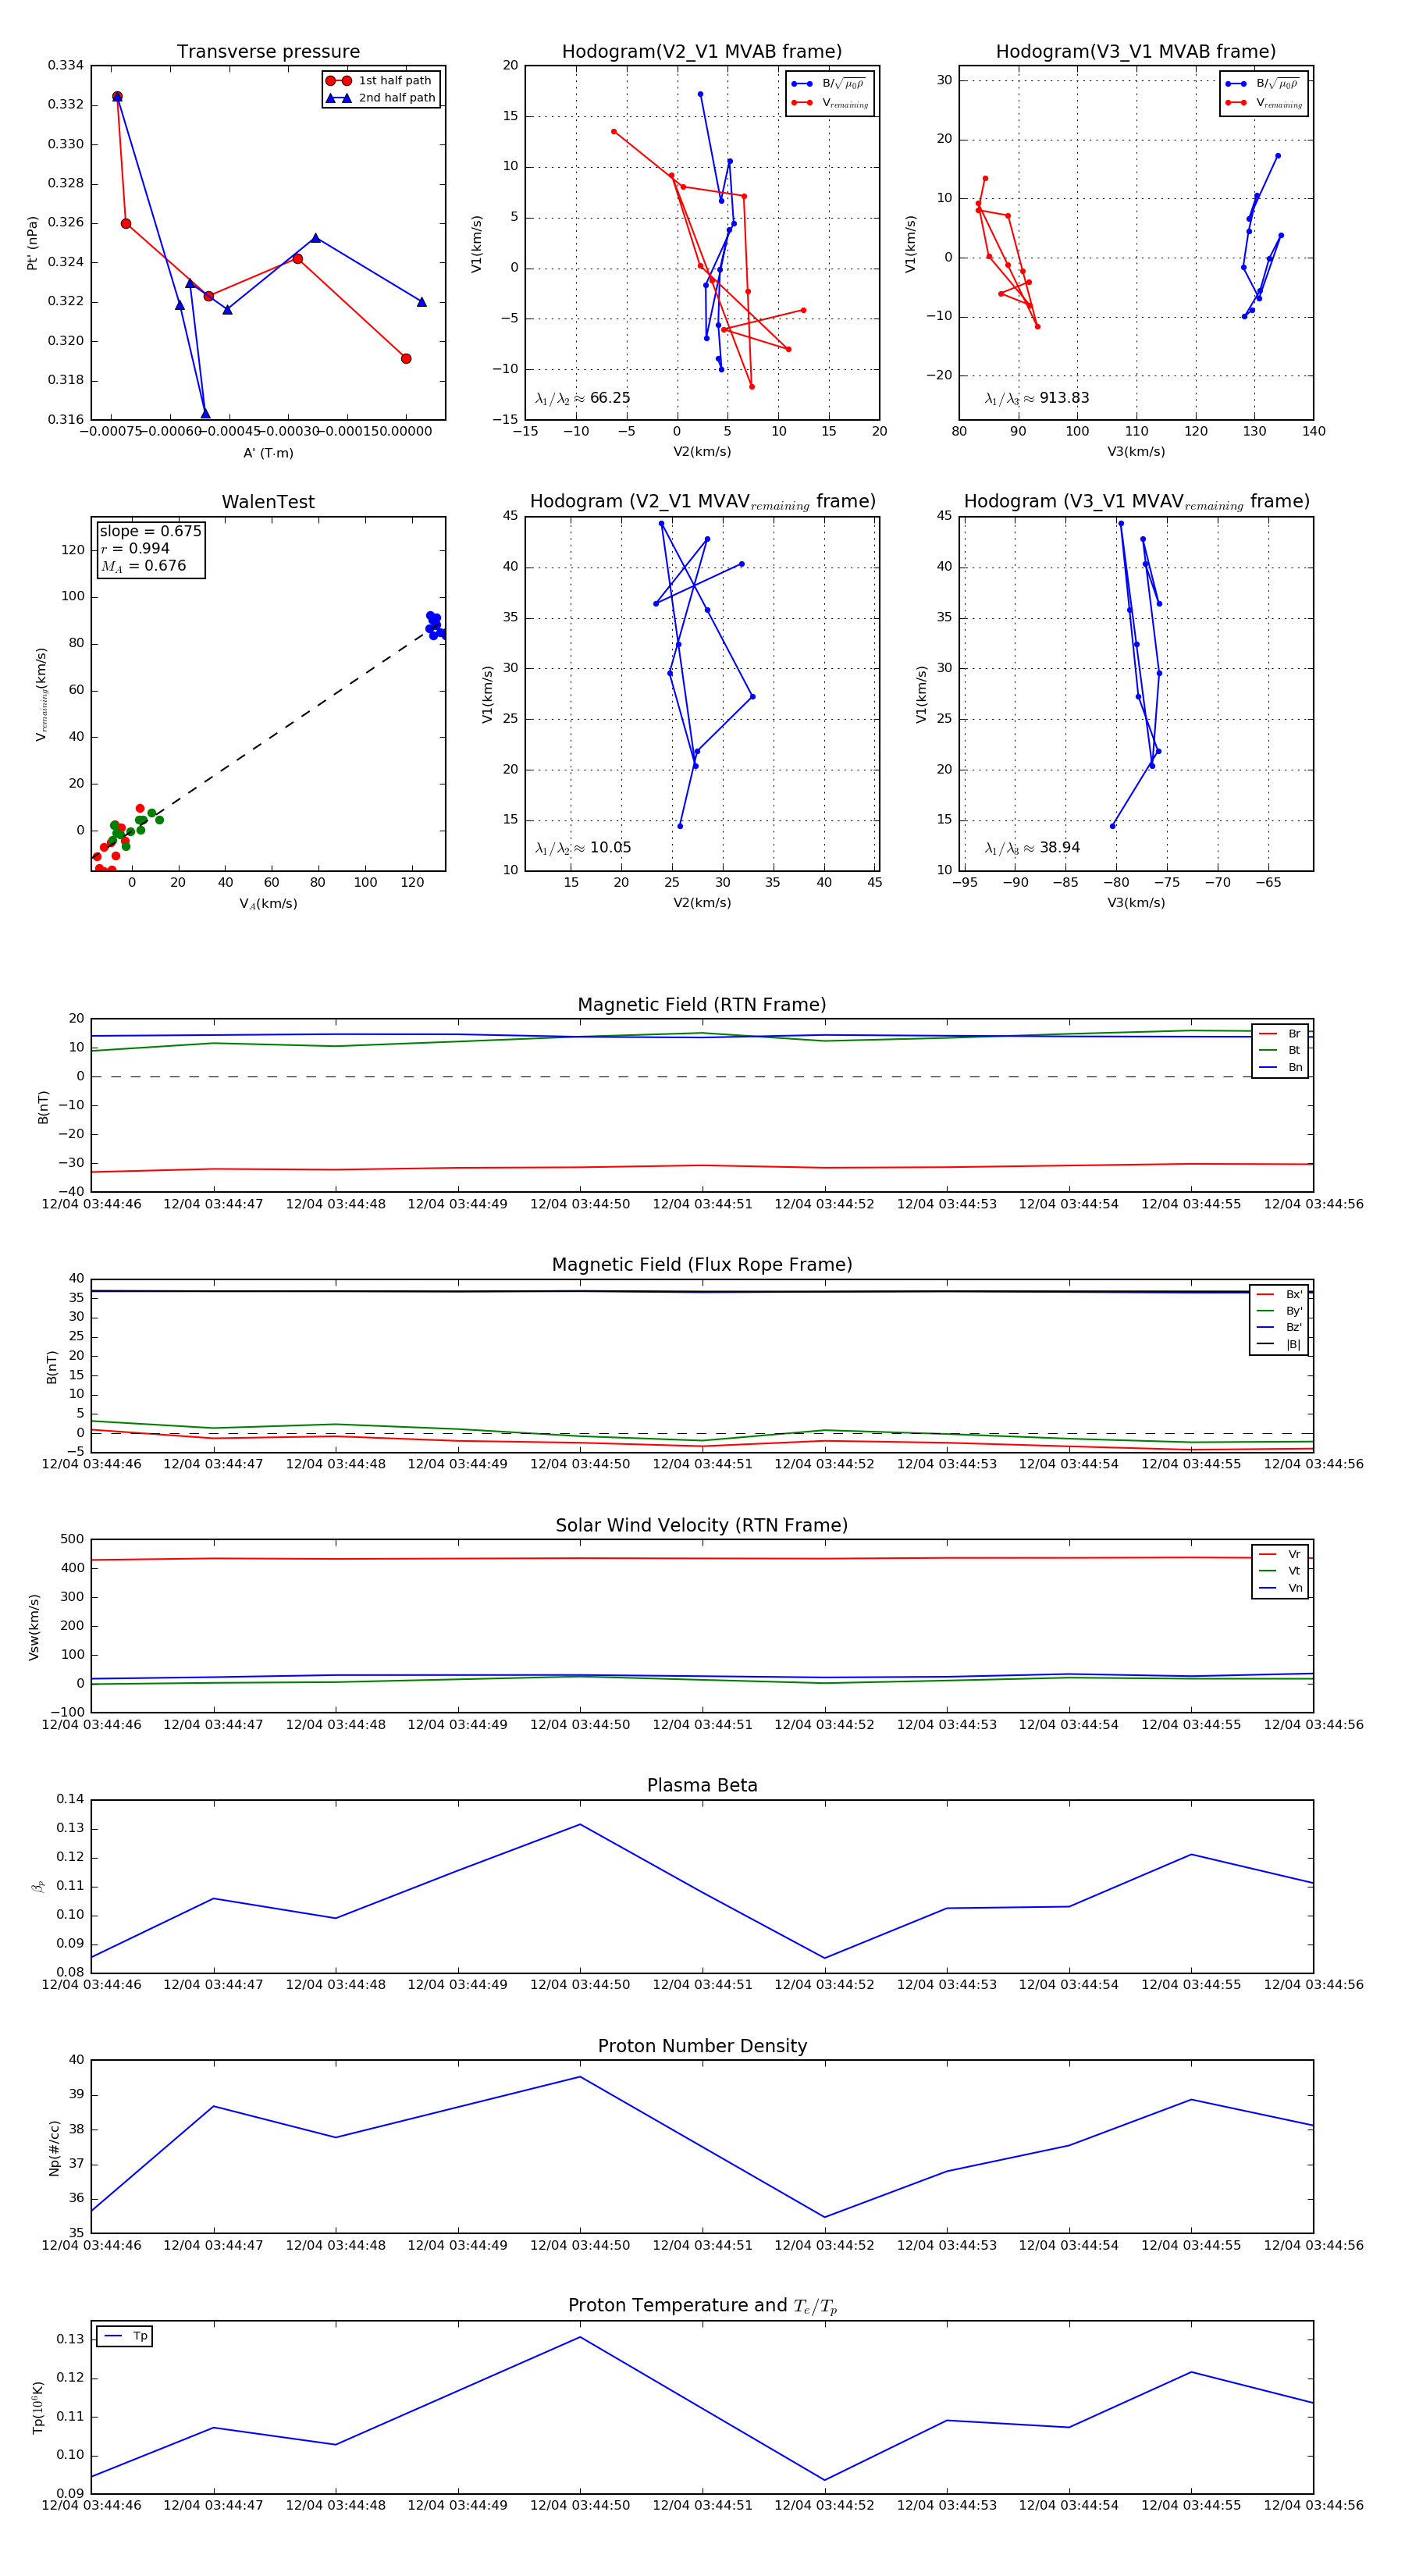The width and height of the screenshot is (1405, 2576).
Task: Click the V_A(km/s) axis label in WalenTest
Action: 268,904
